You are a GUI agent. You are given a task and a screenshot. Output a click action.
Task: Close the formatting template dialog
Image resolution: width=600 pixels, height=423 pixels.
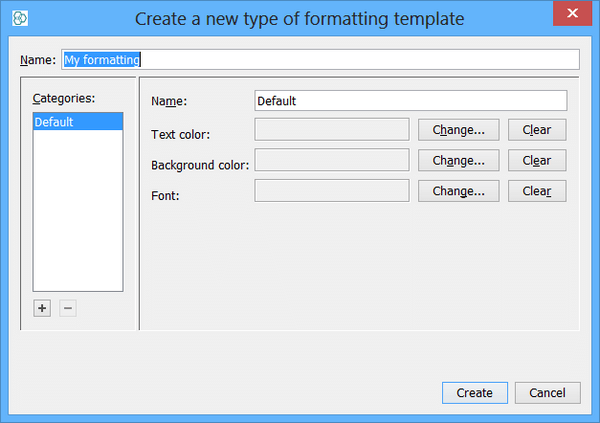(570, 15)
